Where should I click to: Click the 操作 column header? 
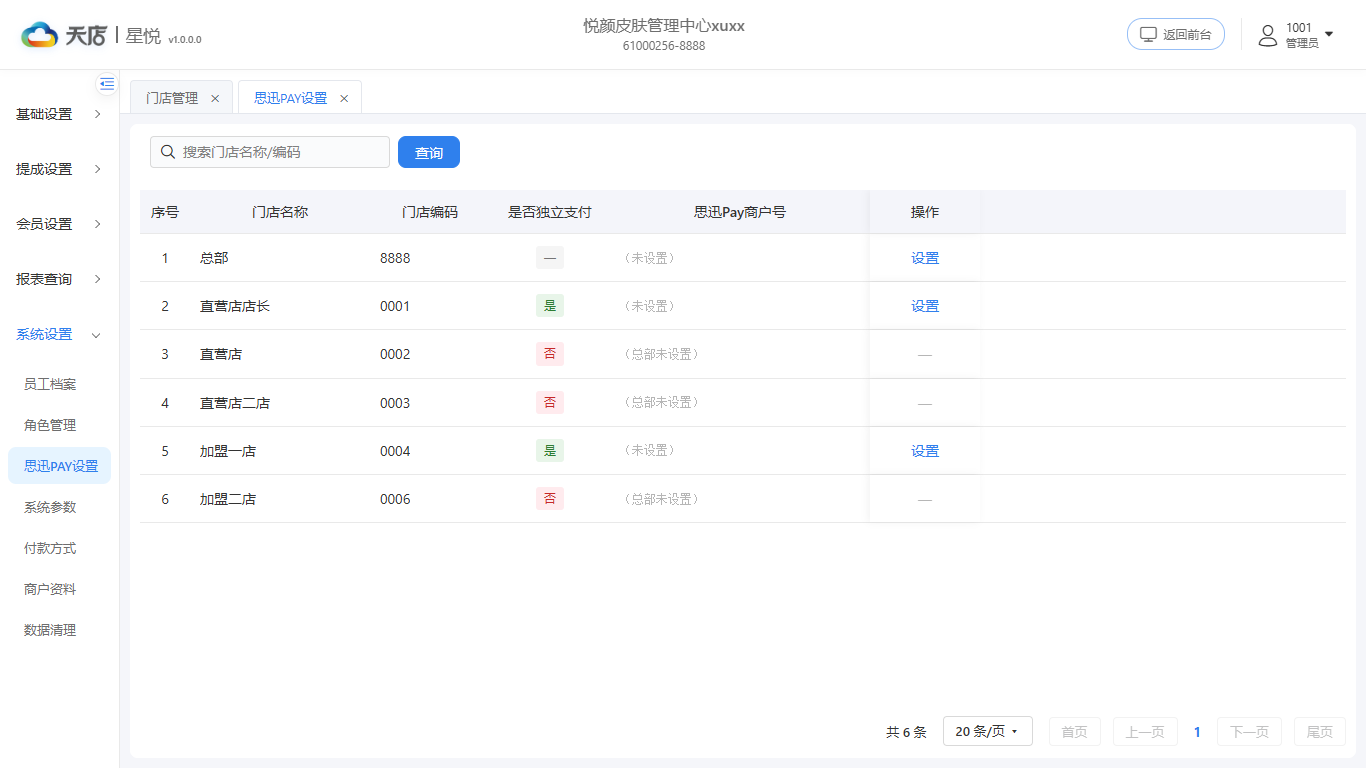click(925, 212)
